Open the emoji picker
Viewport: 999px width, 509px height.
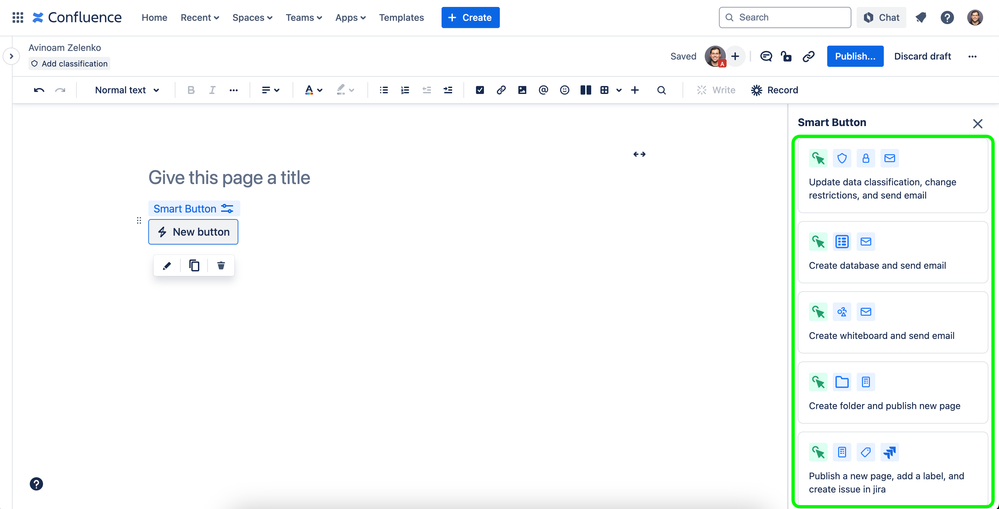click(564, 90)
